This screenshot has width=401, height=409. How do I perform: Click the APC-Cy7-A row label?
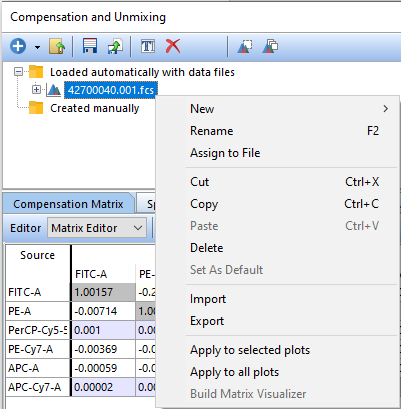click(x=38, y=387)
